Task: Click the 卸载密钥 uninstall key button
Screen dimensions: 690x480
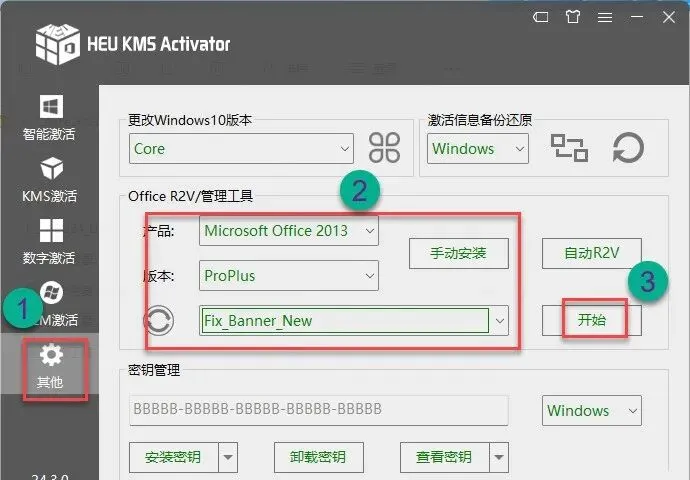Action: coord(319,457)
